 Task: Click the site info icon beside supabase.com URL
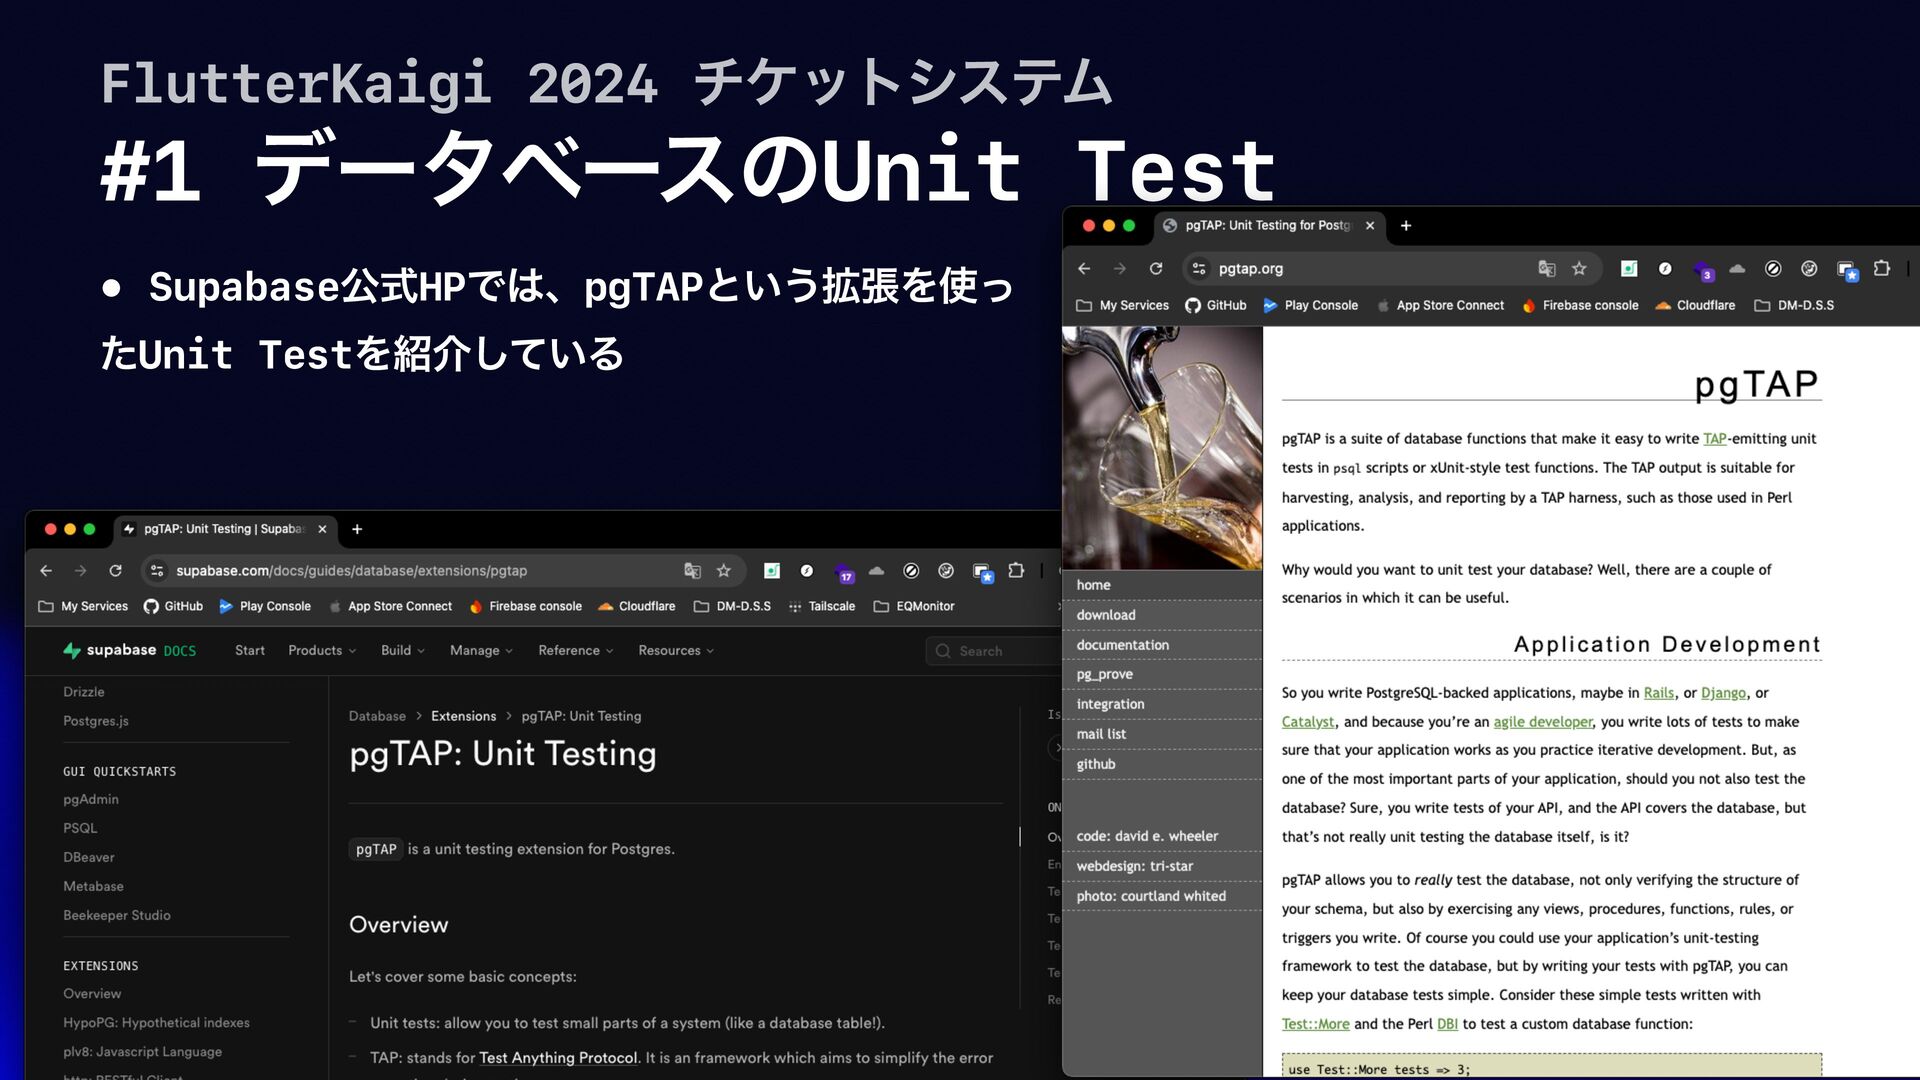(157, 571)
